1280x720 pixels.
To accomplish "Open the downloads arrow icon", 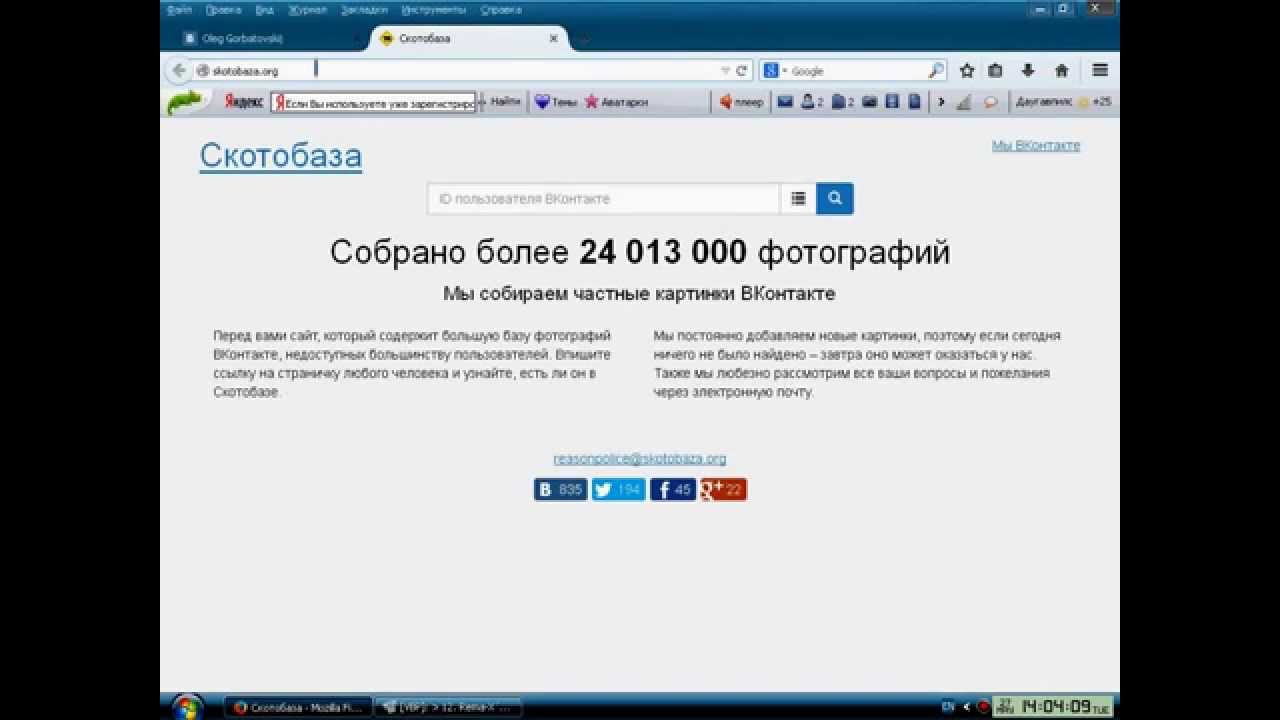I will (1028, 71).
